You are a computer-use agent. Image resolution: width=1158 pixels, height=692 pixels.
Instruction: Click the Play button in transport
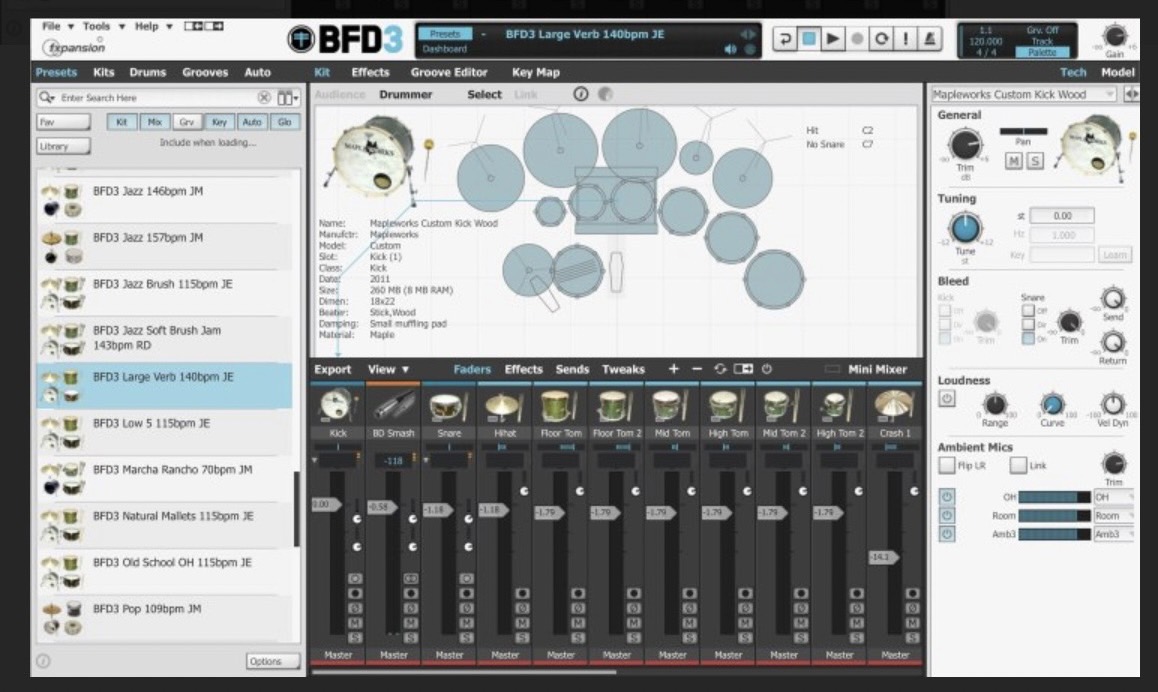pos(833,38)
